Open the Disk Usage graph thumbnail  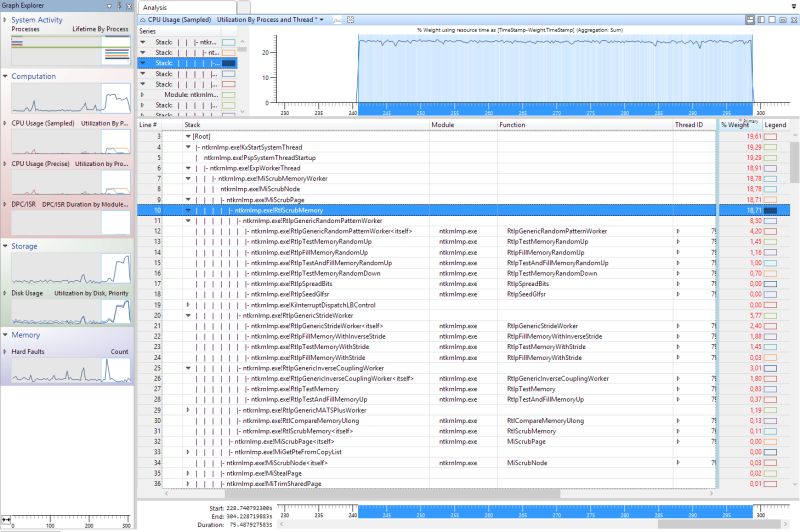pos(70,311)
